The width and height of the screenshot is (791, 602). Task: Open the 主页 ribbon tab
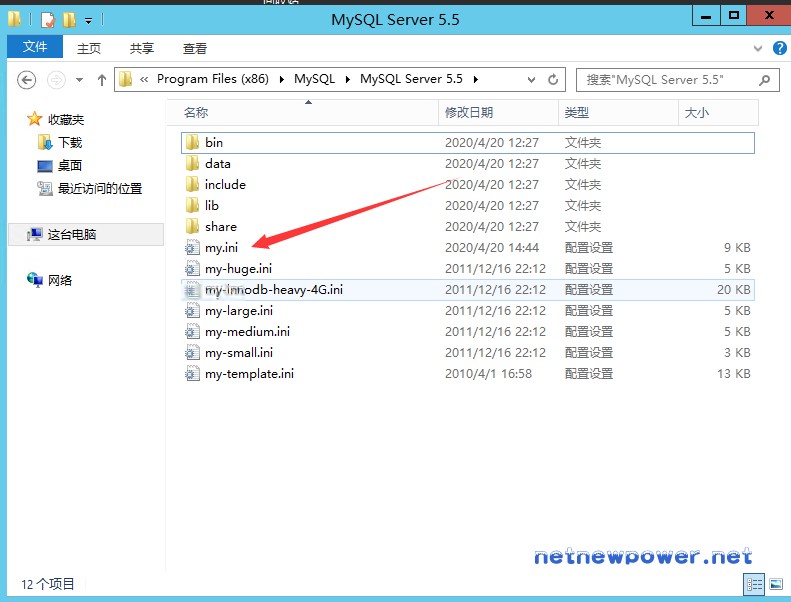pos(89,48)
